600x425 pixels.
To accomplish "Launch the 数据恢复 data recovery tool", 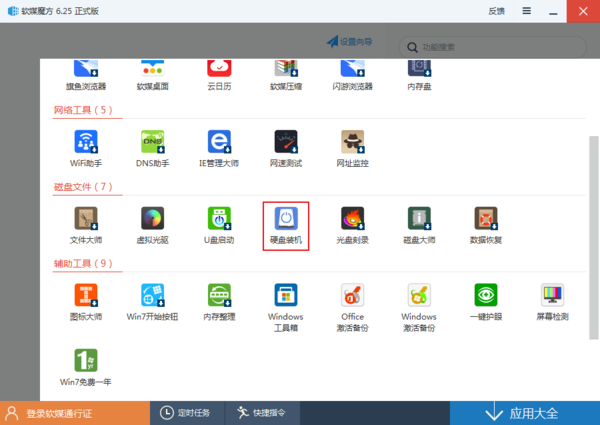I will [485, 223].
